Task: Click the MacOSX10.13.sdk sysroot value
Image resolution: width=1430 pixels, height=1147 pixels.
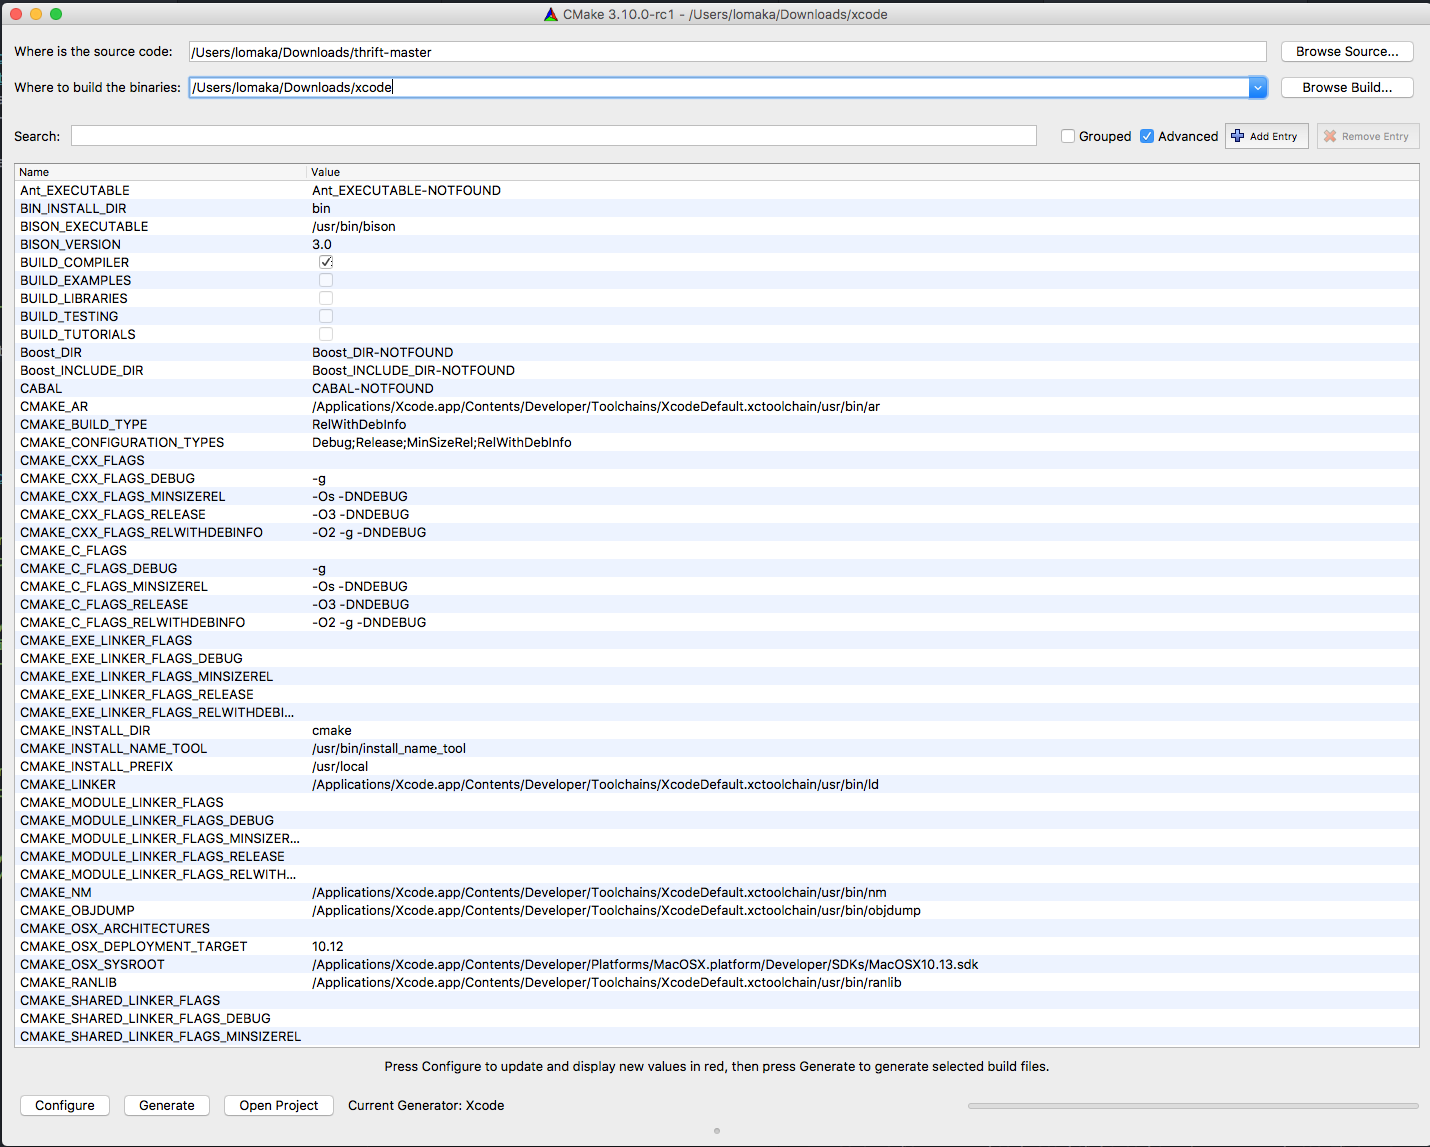Action: [645, 964]
